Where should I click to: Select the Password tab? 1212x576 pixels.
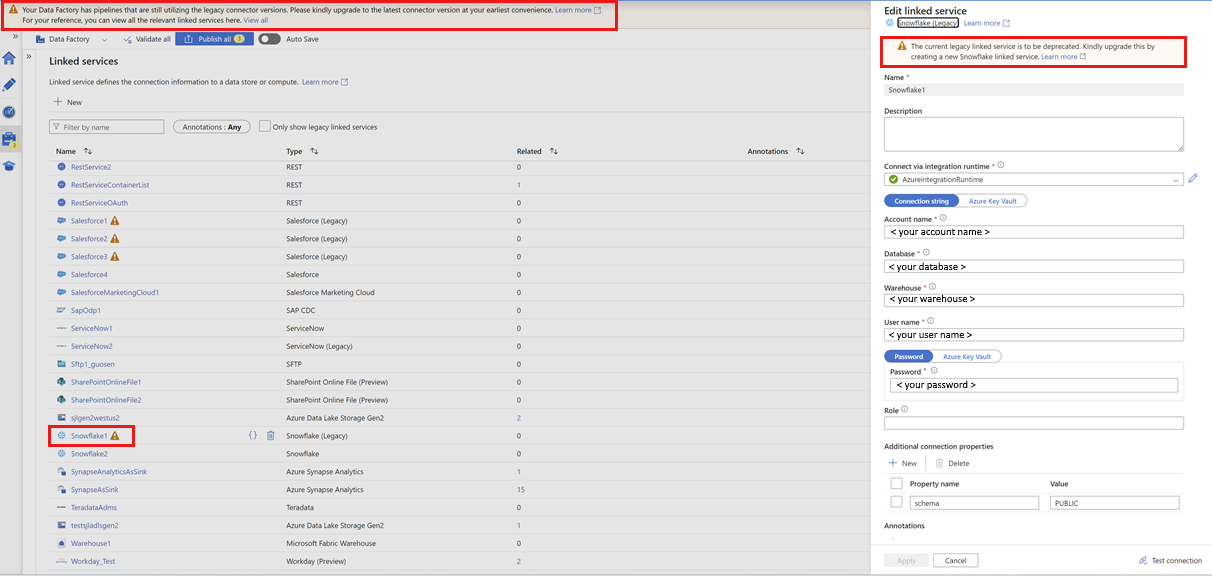click(x=908, y=357)
